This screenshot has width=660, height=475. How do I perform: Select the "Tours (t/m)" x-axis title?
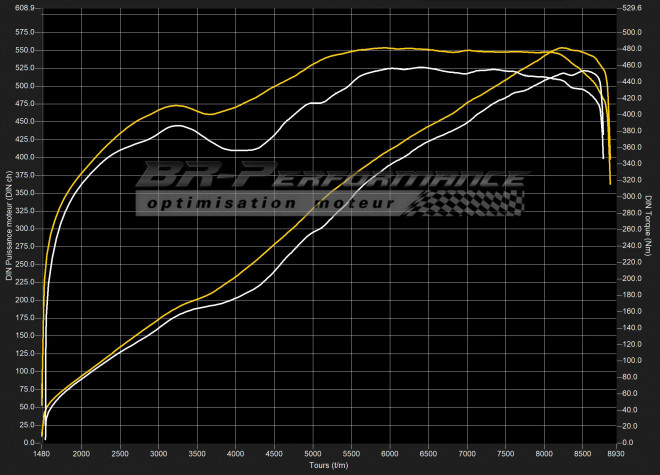pyautogui.click(x=326, y=466)
